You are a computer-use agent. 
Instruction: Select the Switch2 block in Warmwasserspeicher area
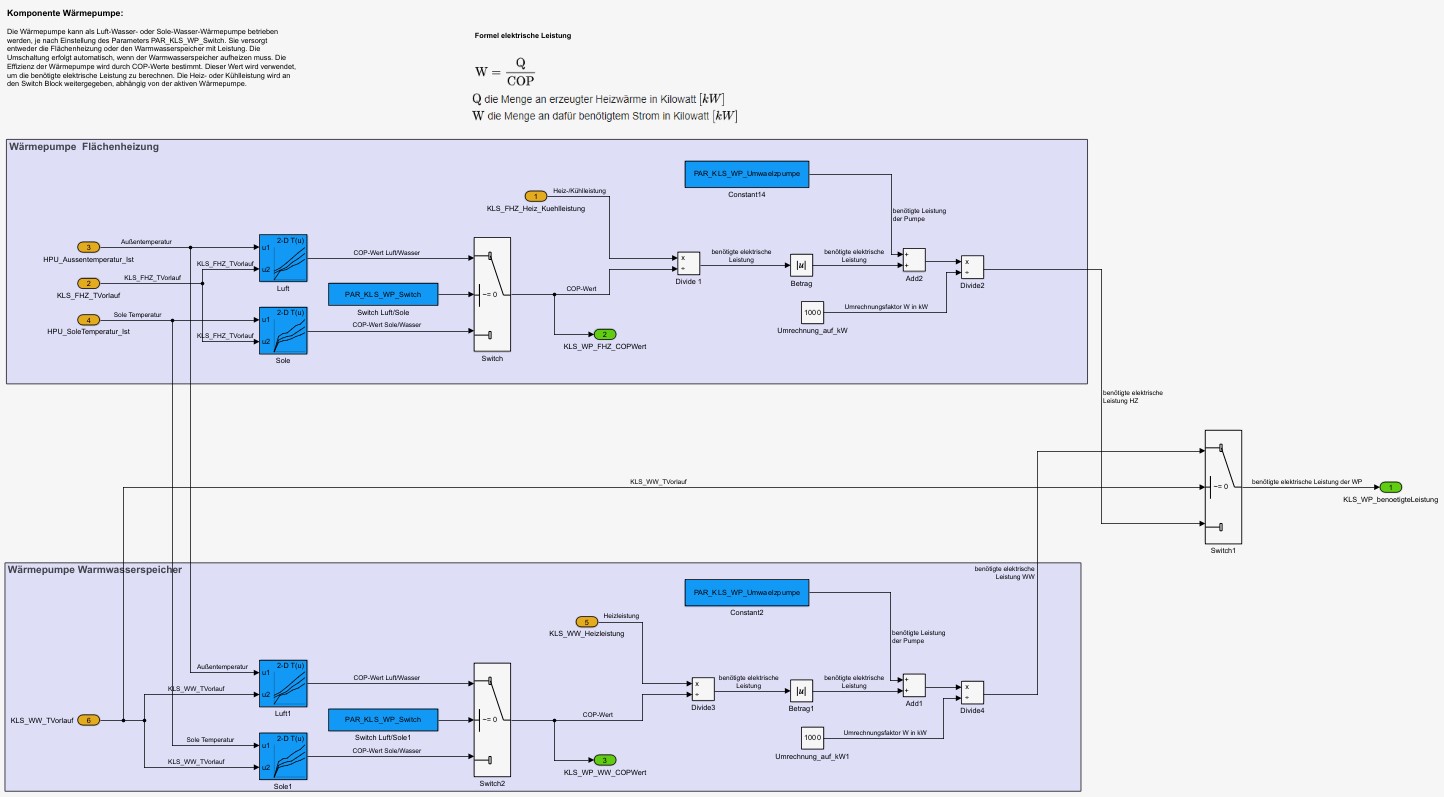tap(491, 720)
